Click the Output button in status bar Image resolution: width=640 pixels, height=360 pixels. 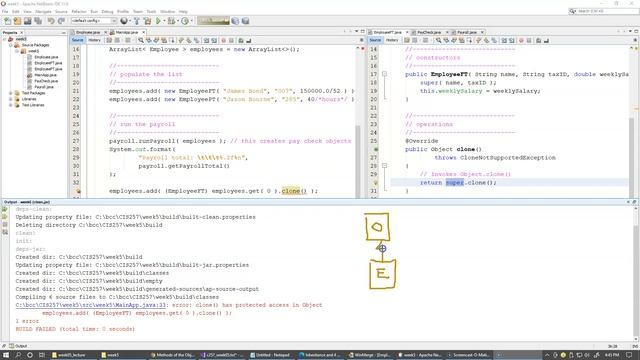(18, 346)
